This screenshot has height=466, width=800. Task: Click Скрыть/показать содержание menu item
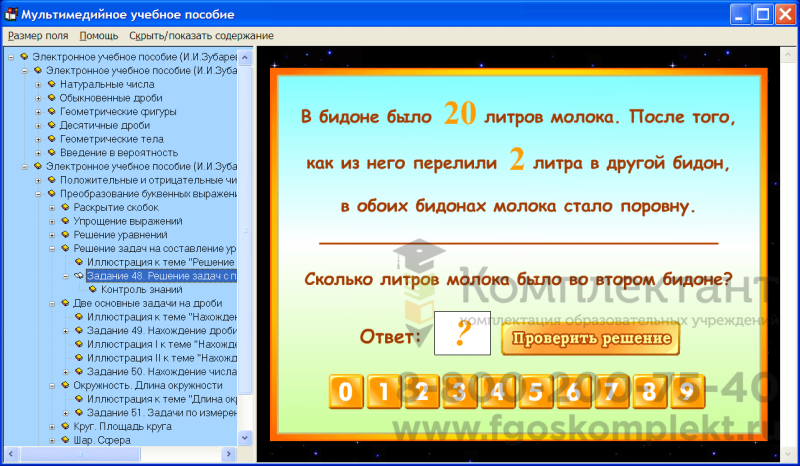(x=202, y=36)
